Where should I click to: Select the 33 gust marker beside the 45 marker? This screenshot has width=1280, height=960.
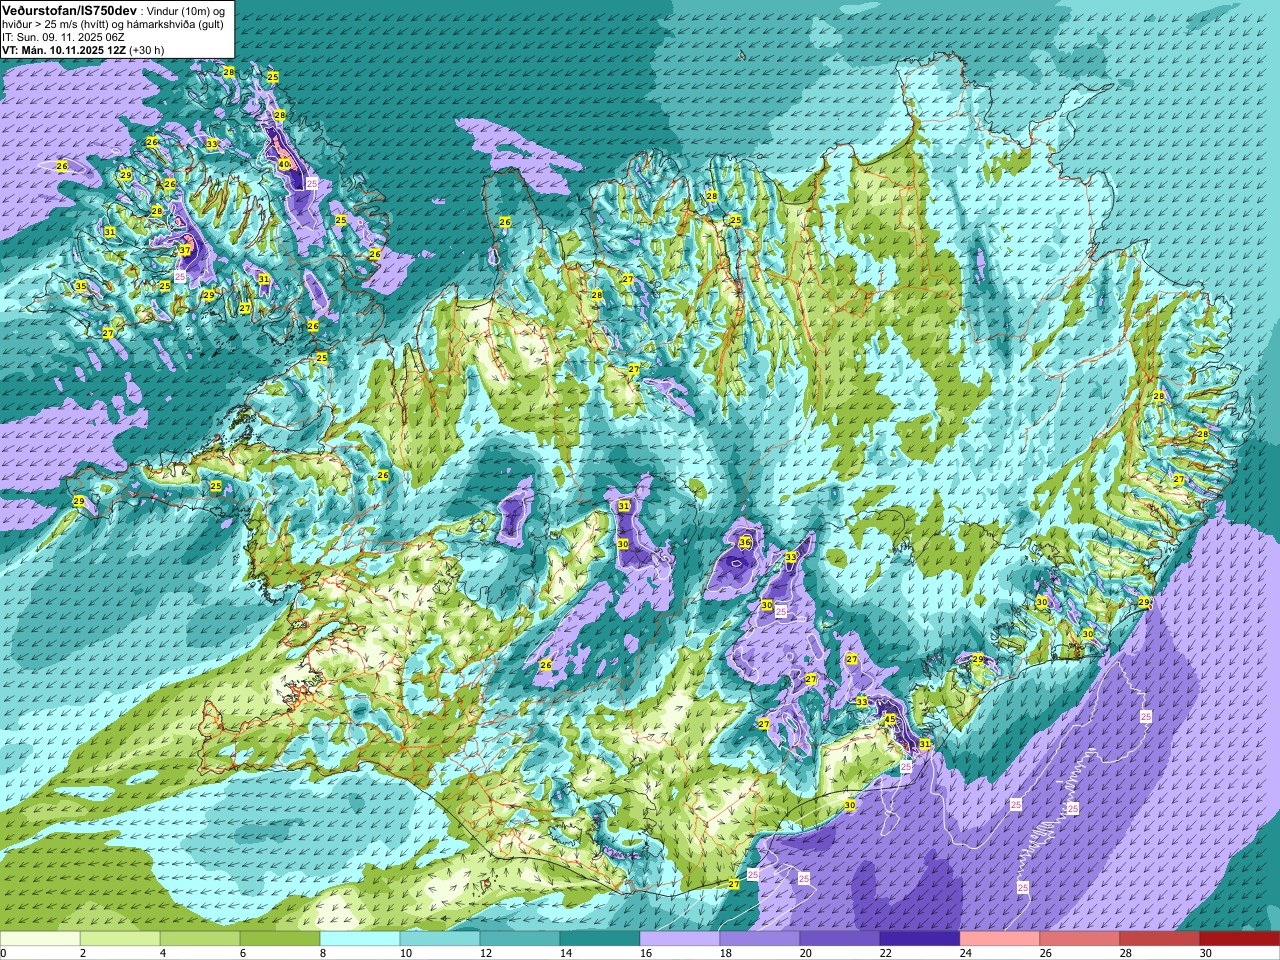pos(862,702)
